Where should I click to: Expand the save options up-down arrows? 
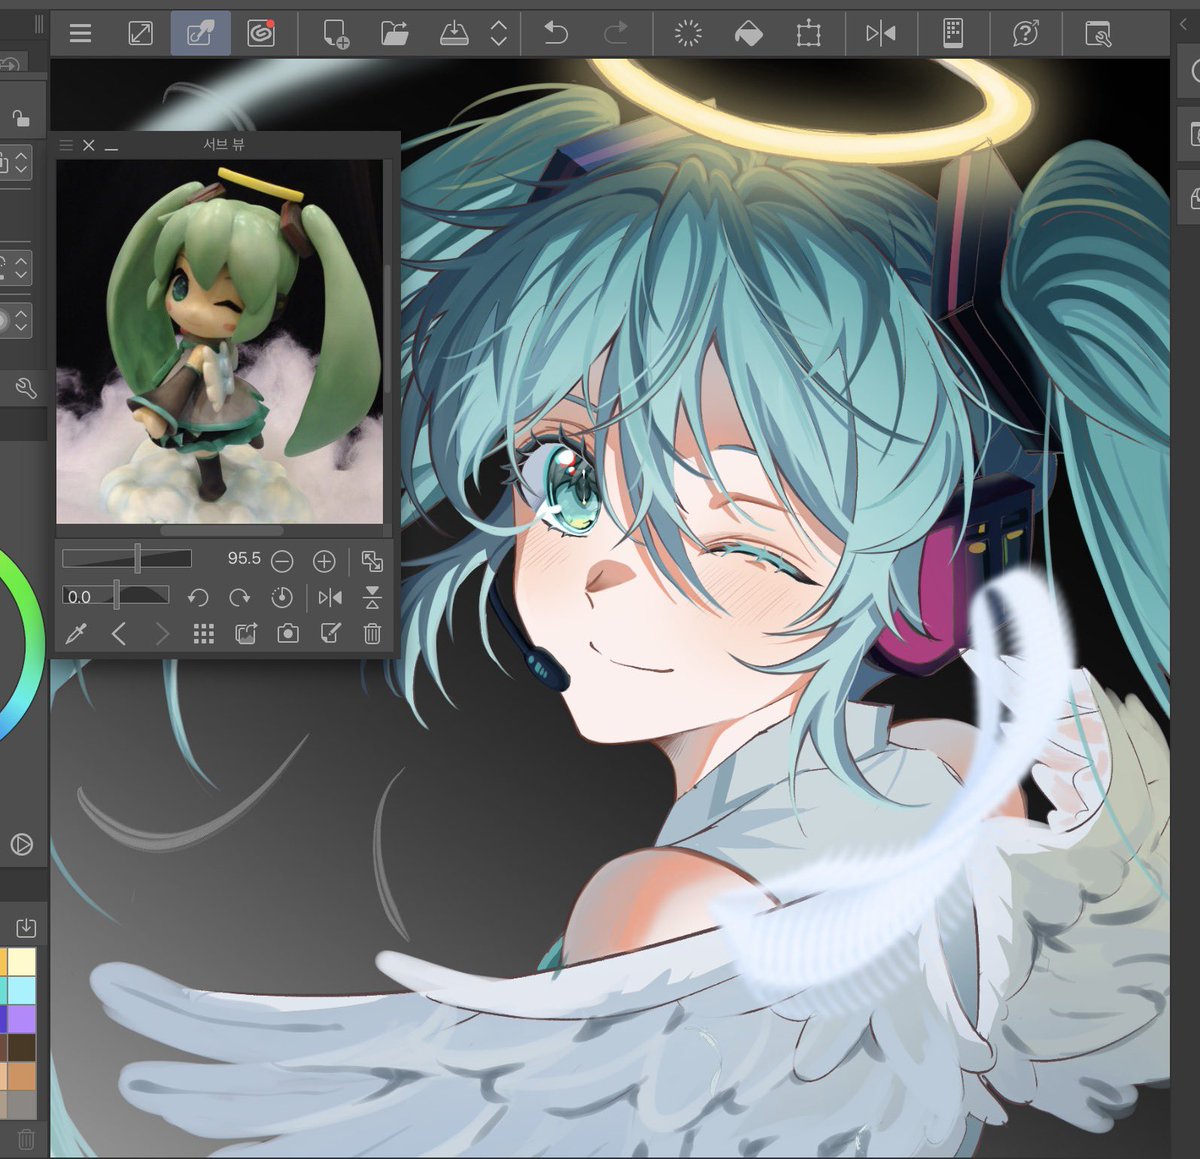(498, 34)
